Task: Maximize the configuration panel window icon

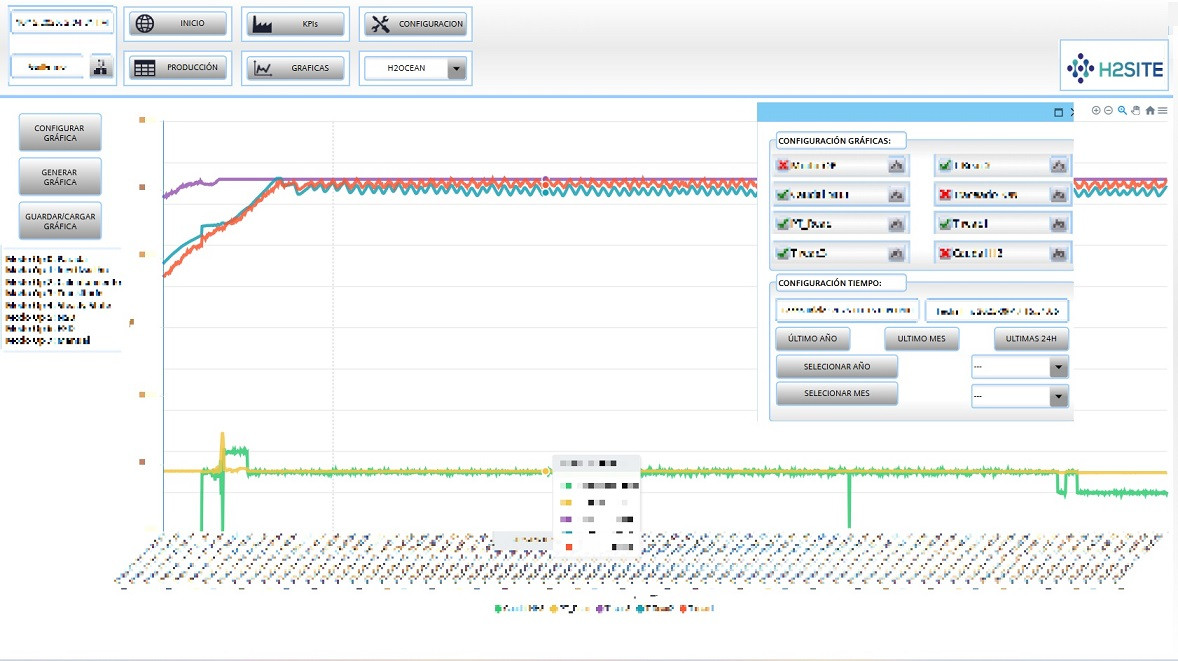Action: tap(1059, 113)
